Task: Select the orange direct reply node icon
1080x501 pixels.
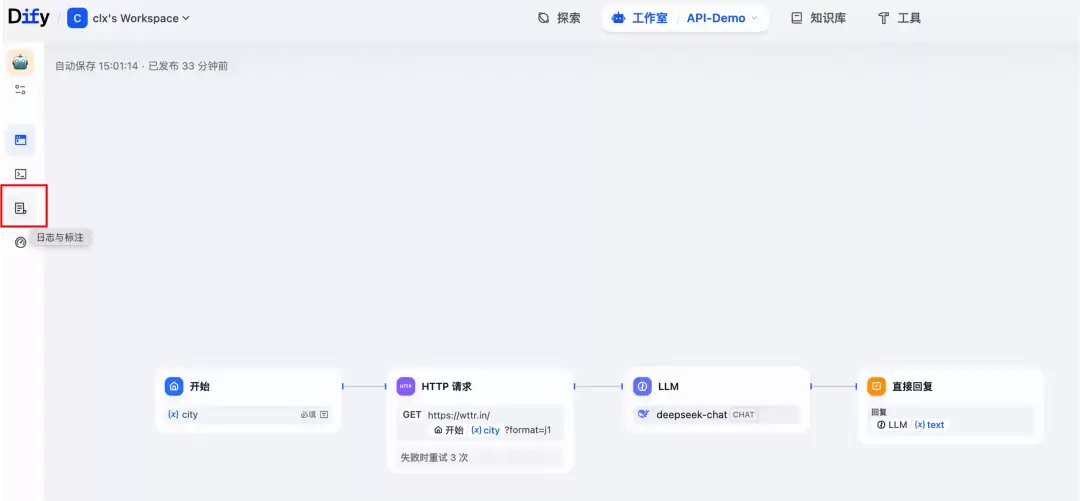Action: point(876,387)
